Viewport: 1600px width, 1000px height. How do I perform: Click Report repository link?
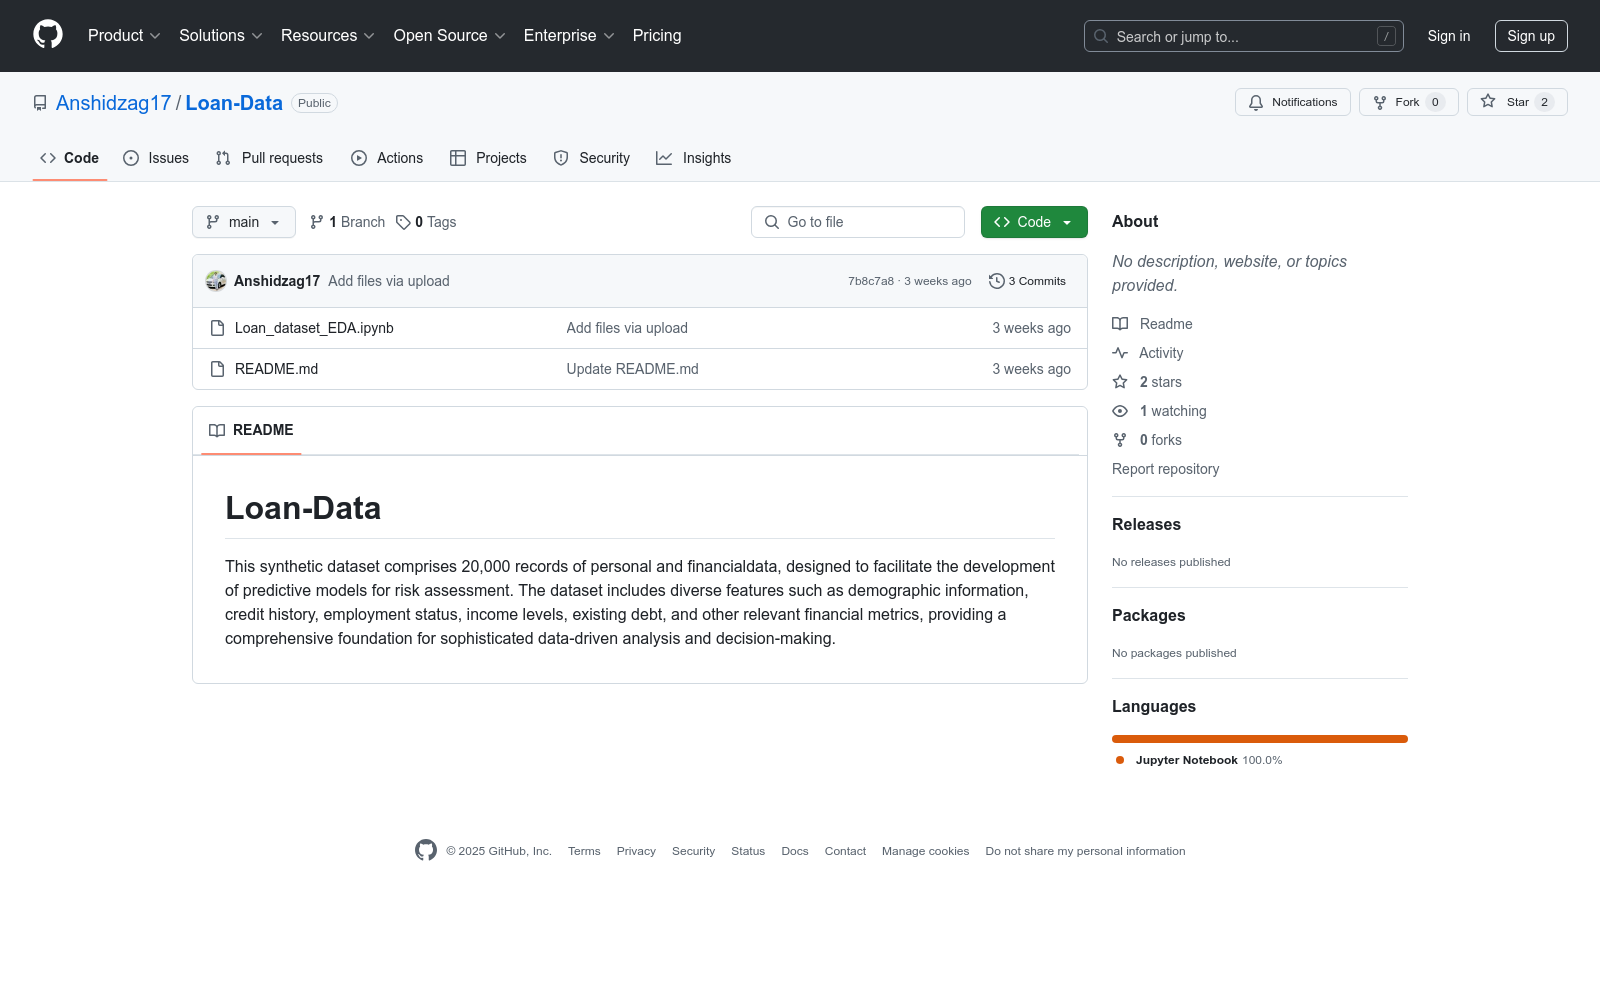pos(1165,469)
